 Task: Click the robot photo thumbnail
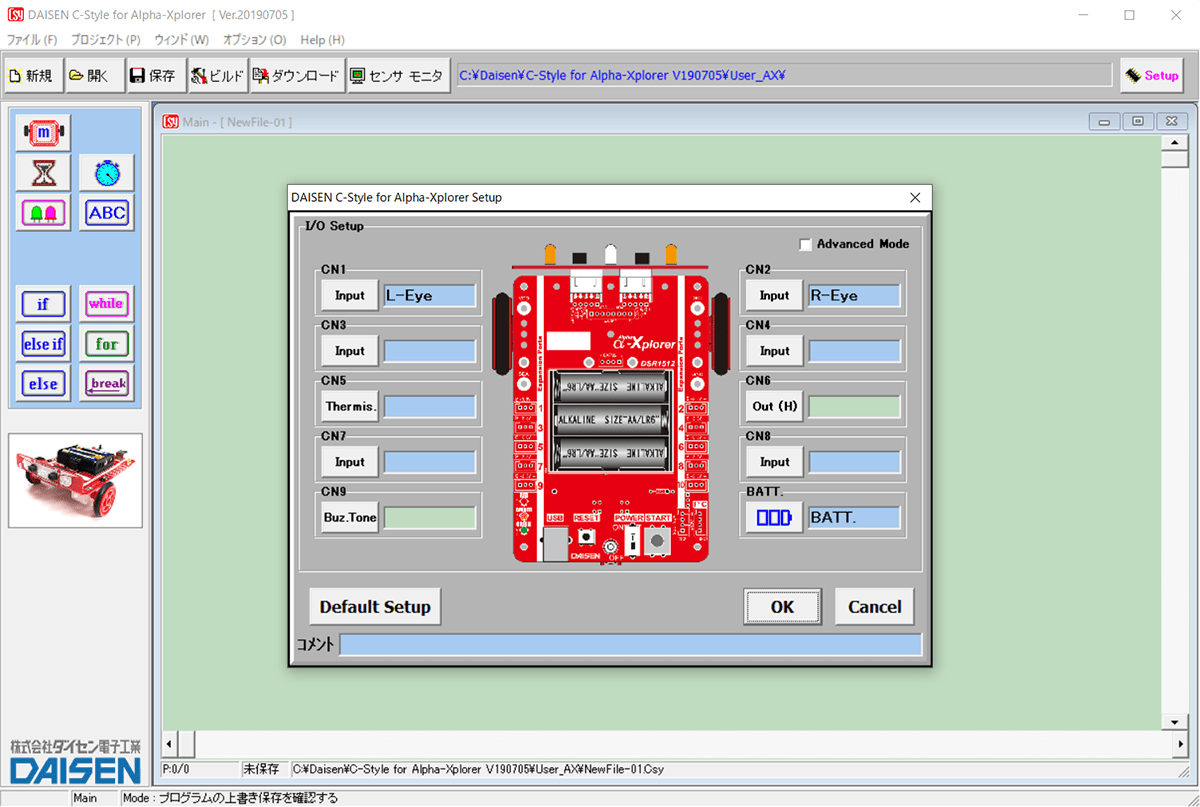(76, 480)
